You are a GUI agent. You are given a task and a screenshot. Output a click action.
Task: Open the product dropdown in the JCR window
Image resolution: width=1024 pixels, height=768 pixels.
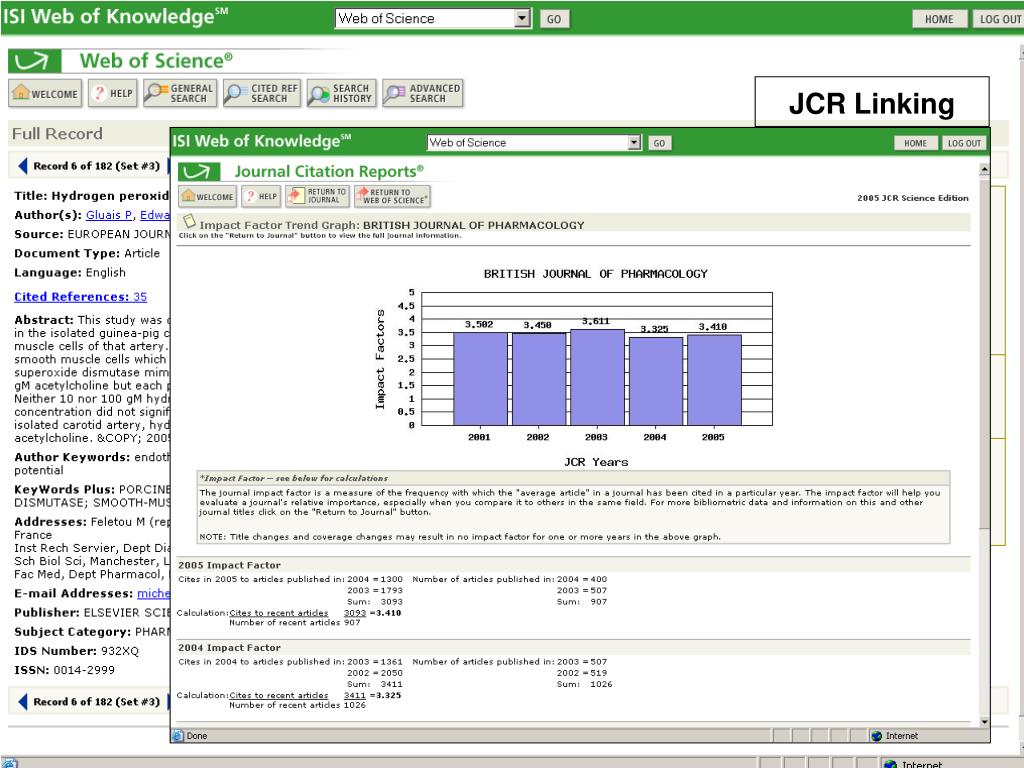[634, 142]
